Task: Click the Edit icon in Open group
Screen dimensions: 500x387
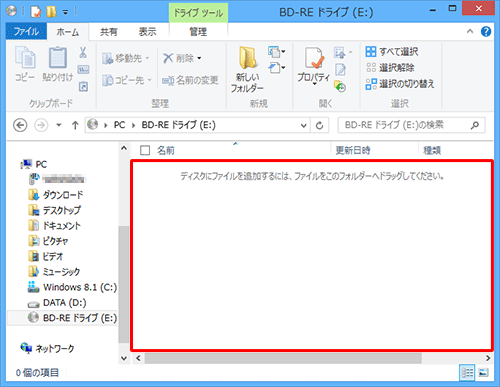Action: (x=340, y=69)
